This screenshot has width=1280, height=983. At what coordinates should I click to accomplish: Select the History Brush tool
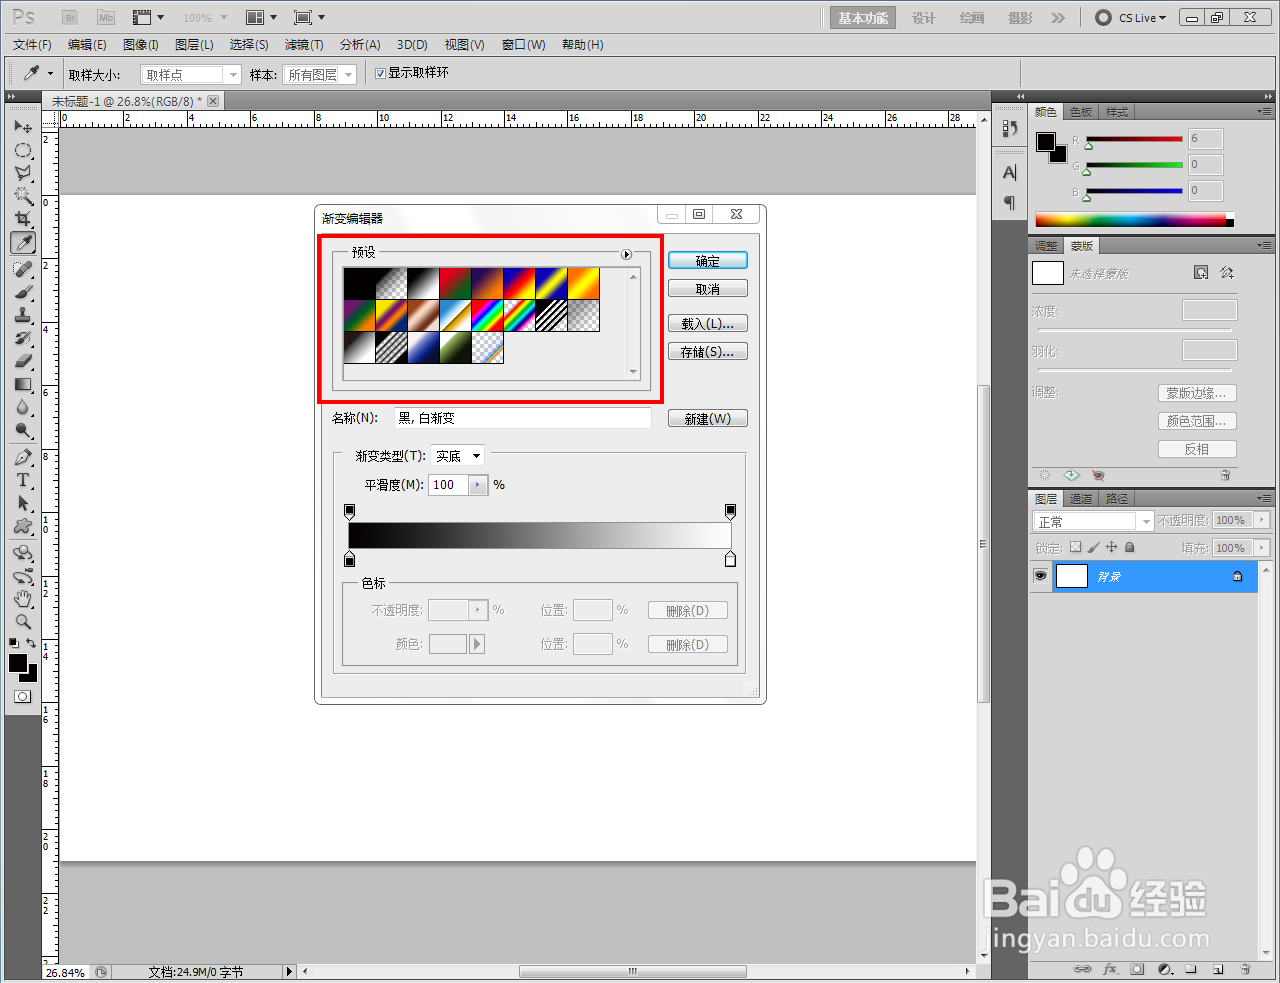coord(23,338)
